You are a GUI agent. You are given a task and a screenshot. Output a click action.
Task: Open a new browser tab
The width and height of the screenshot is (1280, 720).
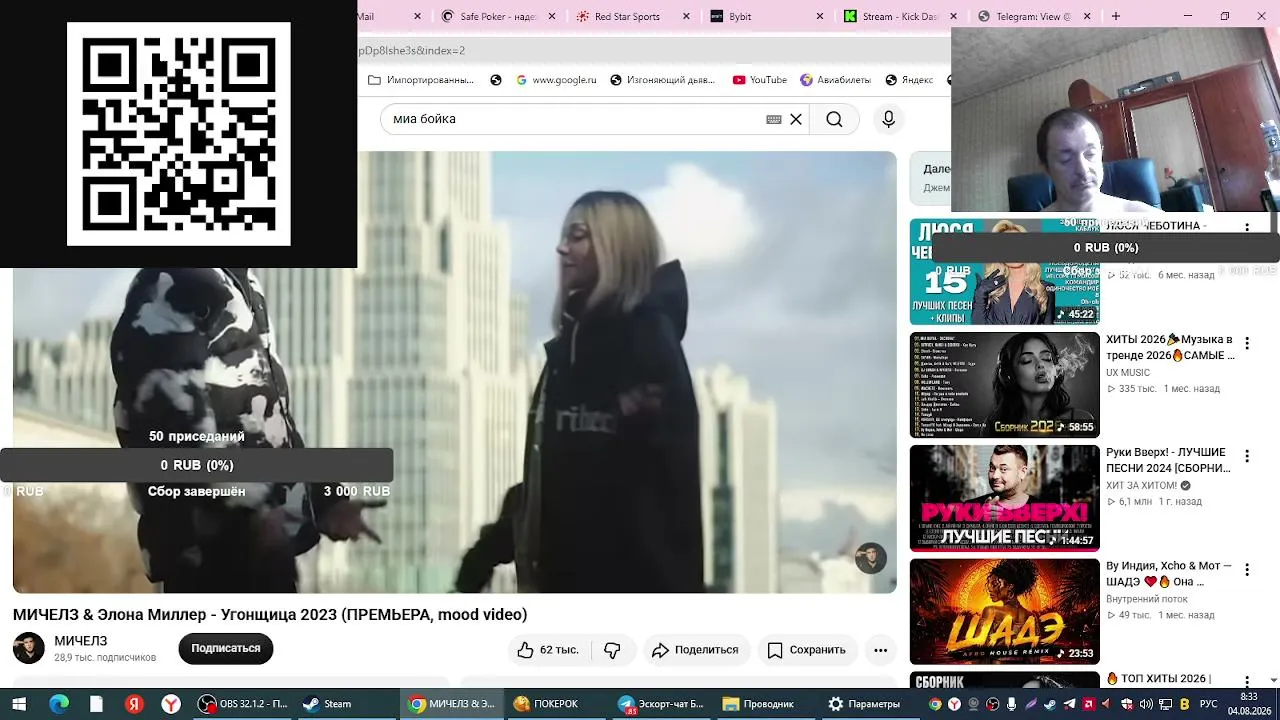(x=1115, y=16)
